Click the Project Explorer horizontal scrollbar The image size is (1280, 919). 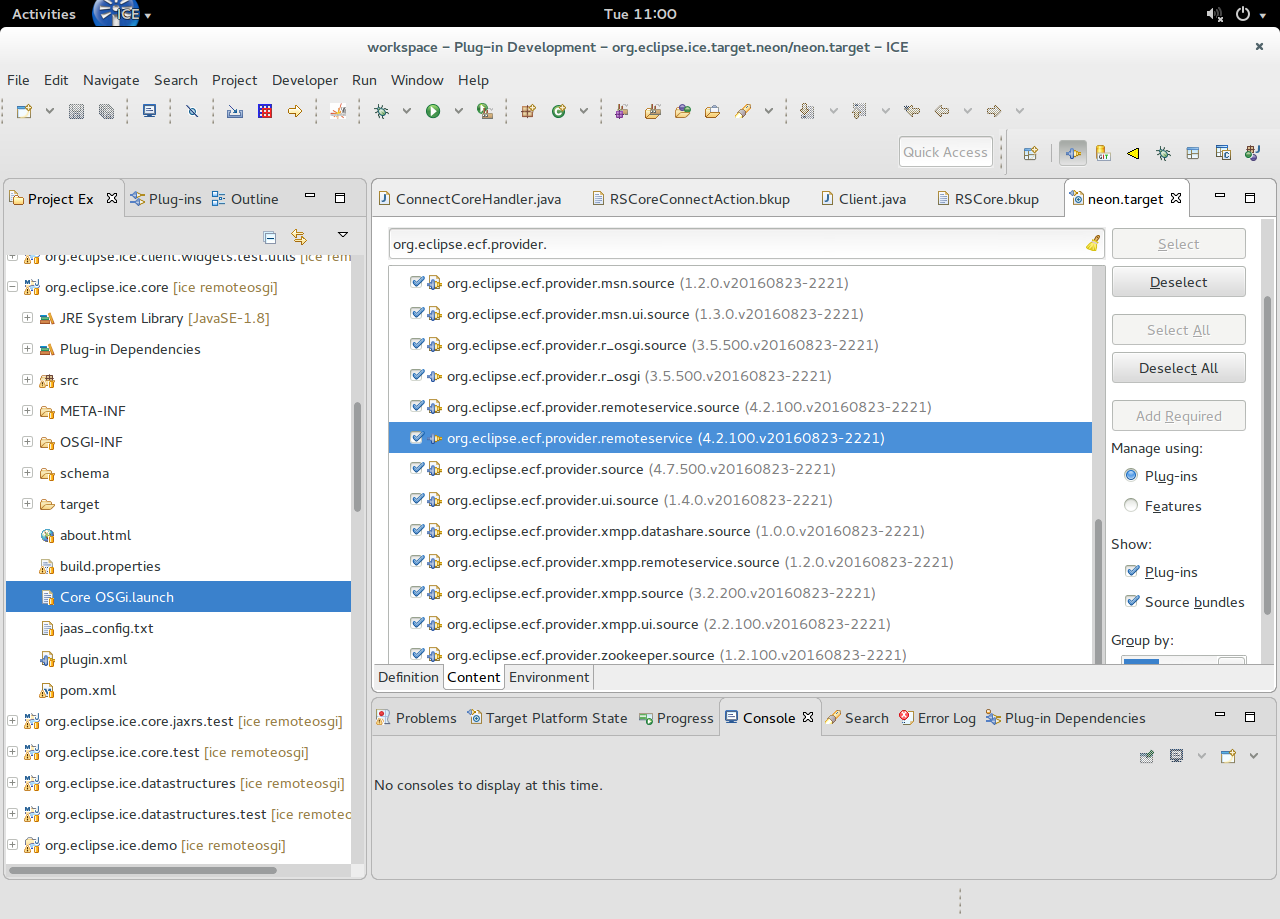(x=142, y=871)
